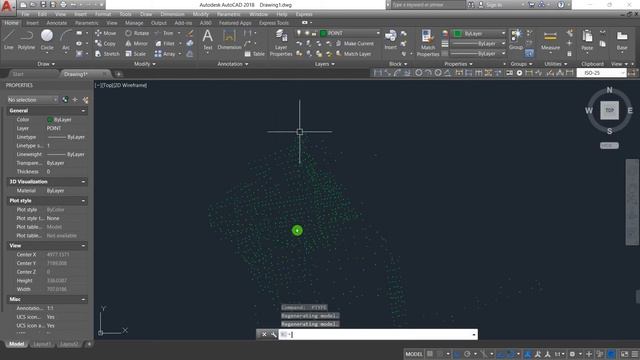The image size is (640, 360).
Task: Switch to the Start file tab
Action: (x=18, y=74)
